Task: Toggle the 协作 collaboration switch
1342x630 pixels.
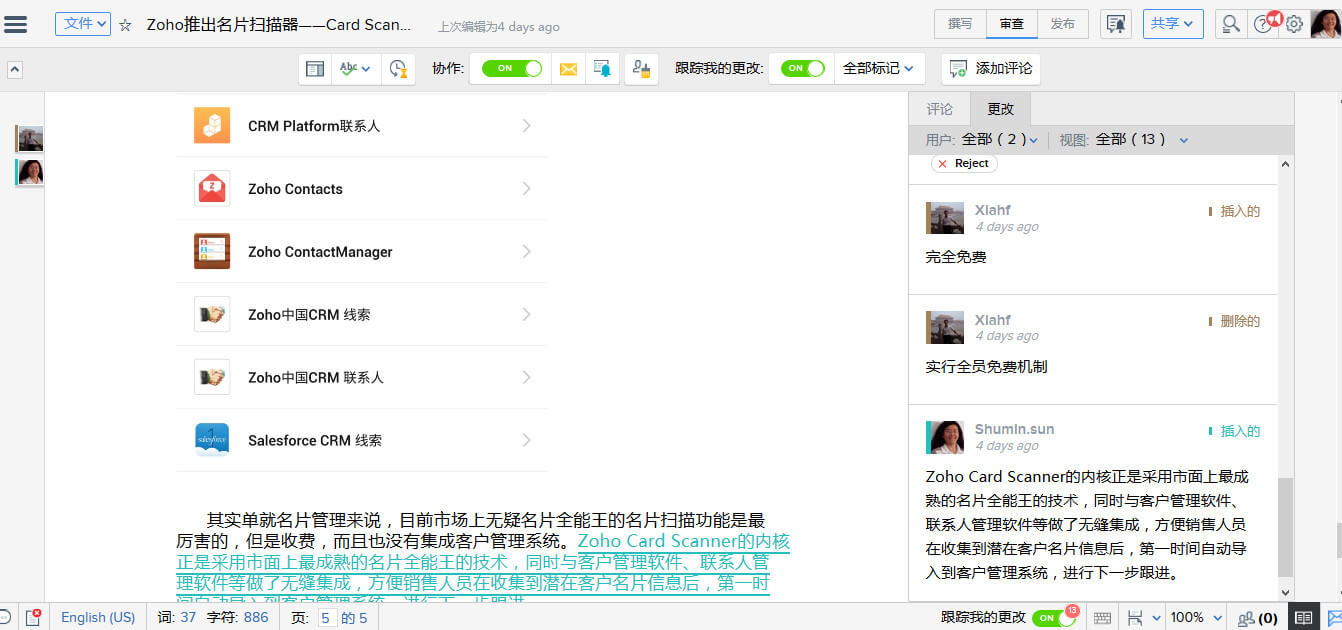Action: pos(511,69)
